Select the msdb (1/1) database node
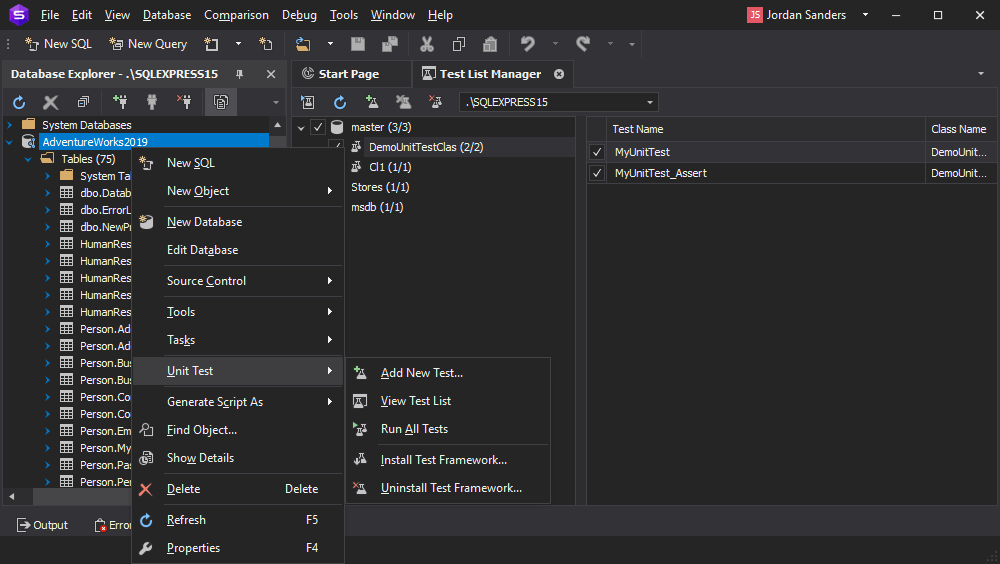 [377, 207]
